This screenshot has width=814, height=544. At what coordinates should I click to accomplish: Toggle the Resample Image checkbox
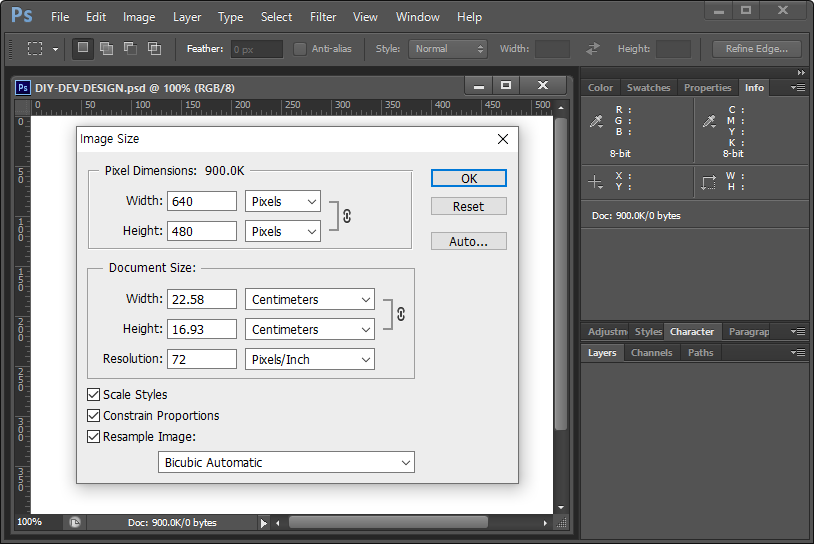click(93, 437)
